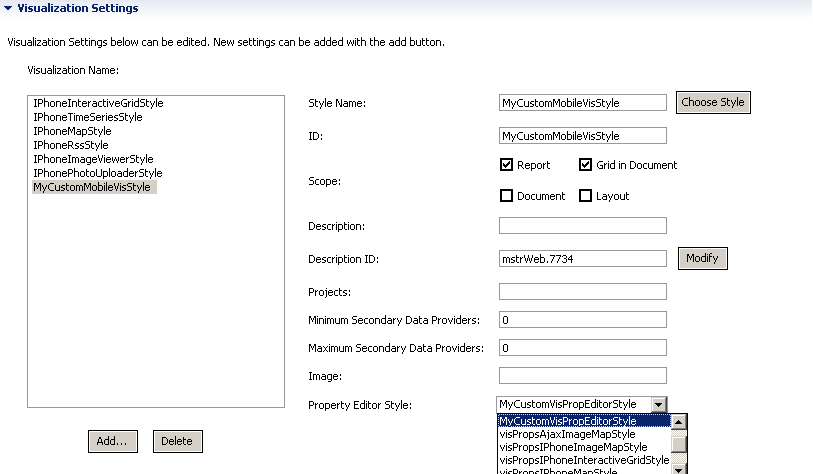
Task: Click the Choose Style button
Action: [713, 102]
